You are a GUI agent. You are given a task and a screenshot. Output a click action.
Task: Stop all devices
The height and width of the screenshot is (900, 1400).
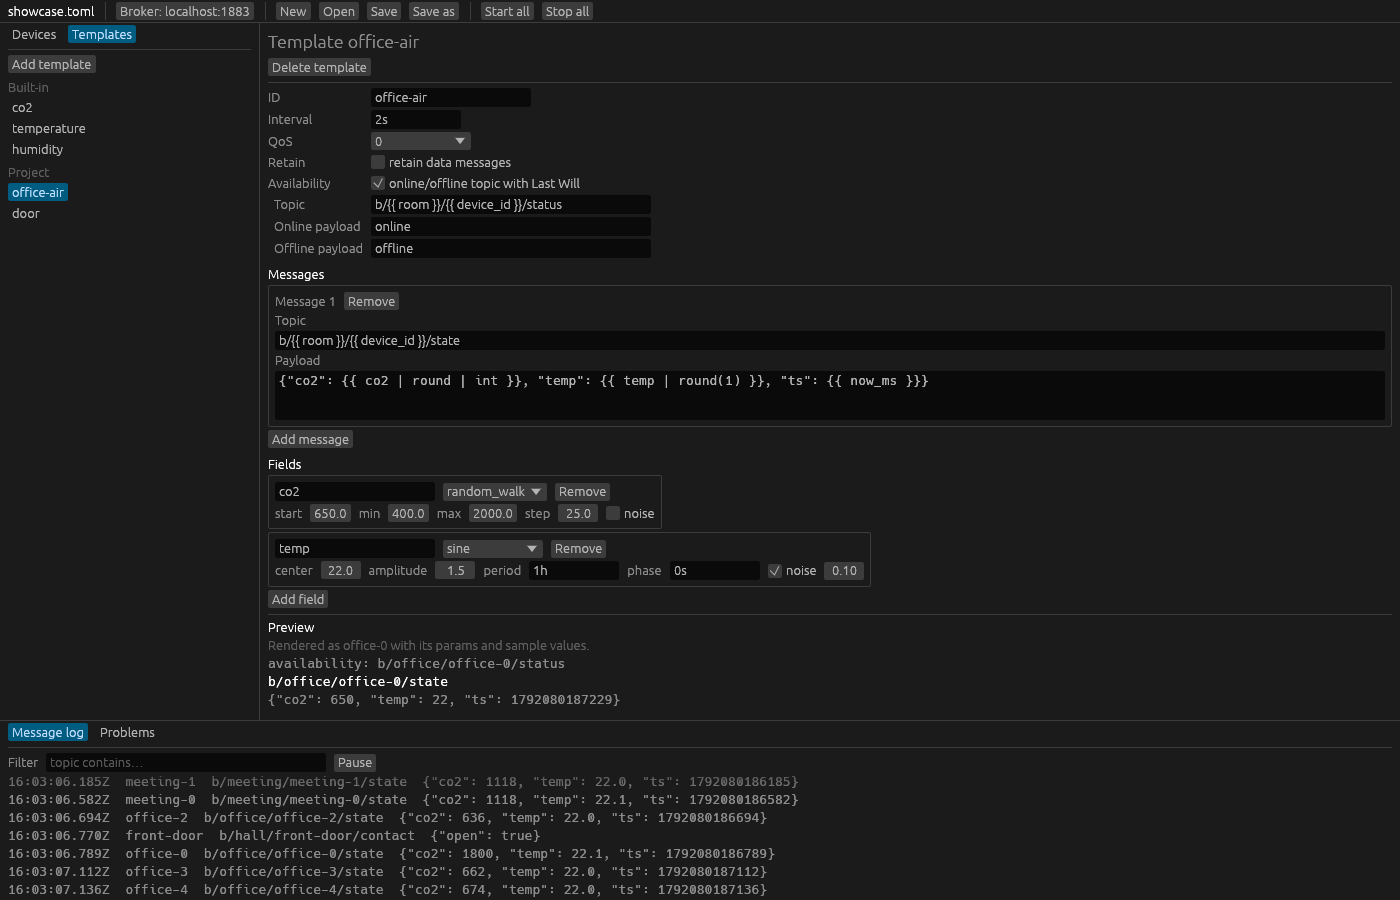tap(568, 11)
